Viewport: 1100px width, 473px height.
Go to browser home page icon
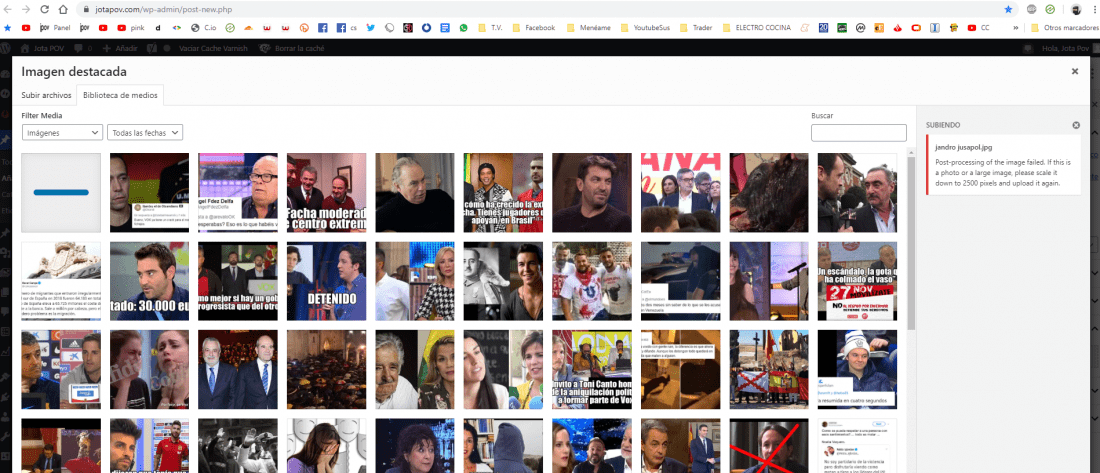[x=63, y=9]
